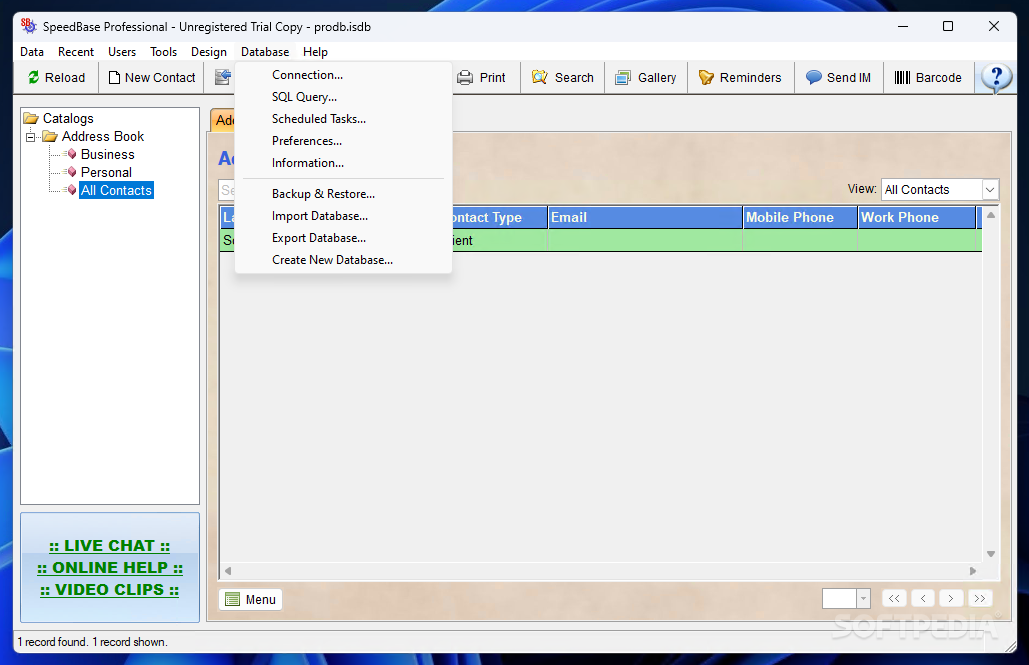Click the Search magnifier icon
Screen dimensions: 1029x665
click(539, 77)
